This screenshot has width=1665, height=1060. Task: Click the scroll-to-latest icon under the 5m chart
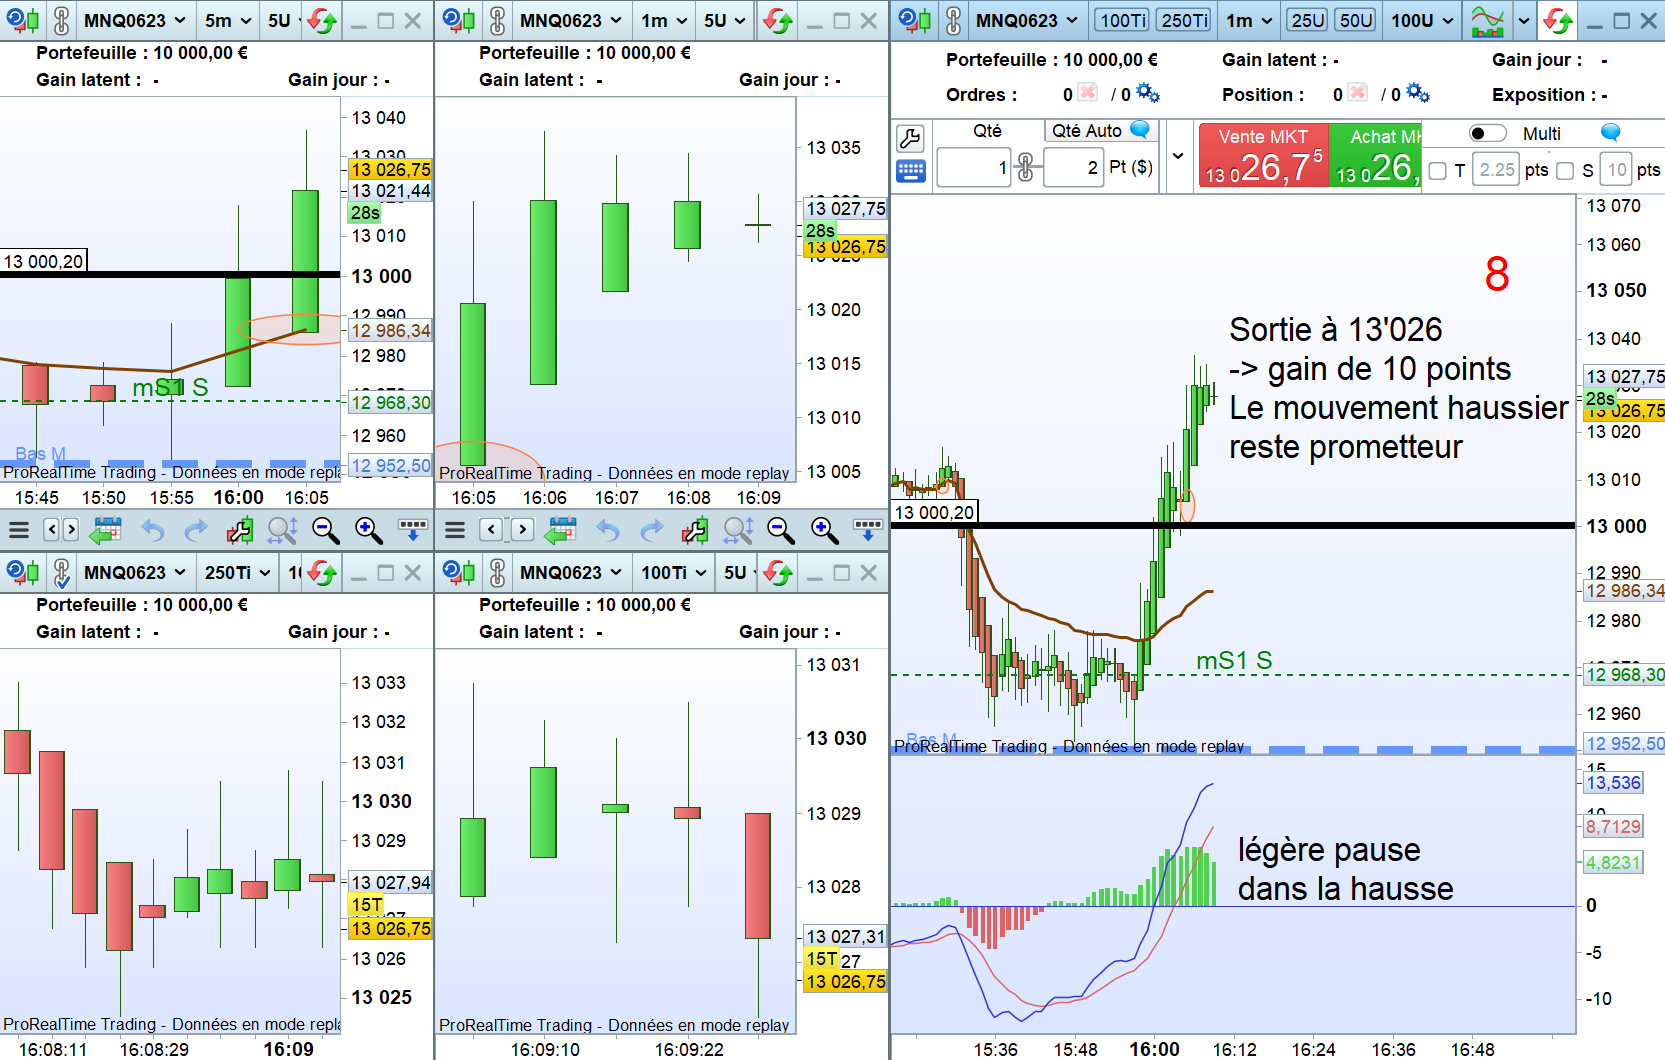[x=412, y=530]
